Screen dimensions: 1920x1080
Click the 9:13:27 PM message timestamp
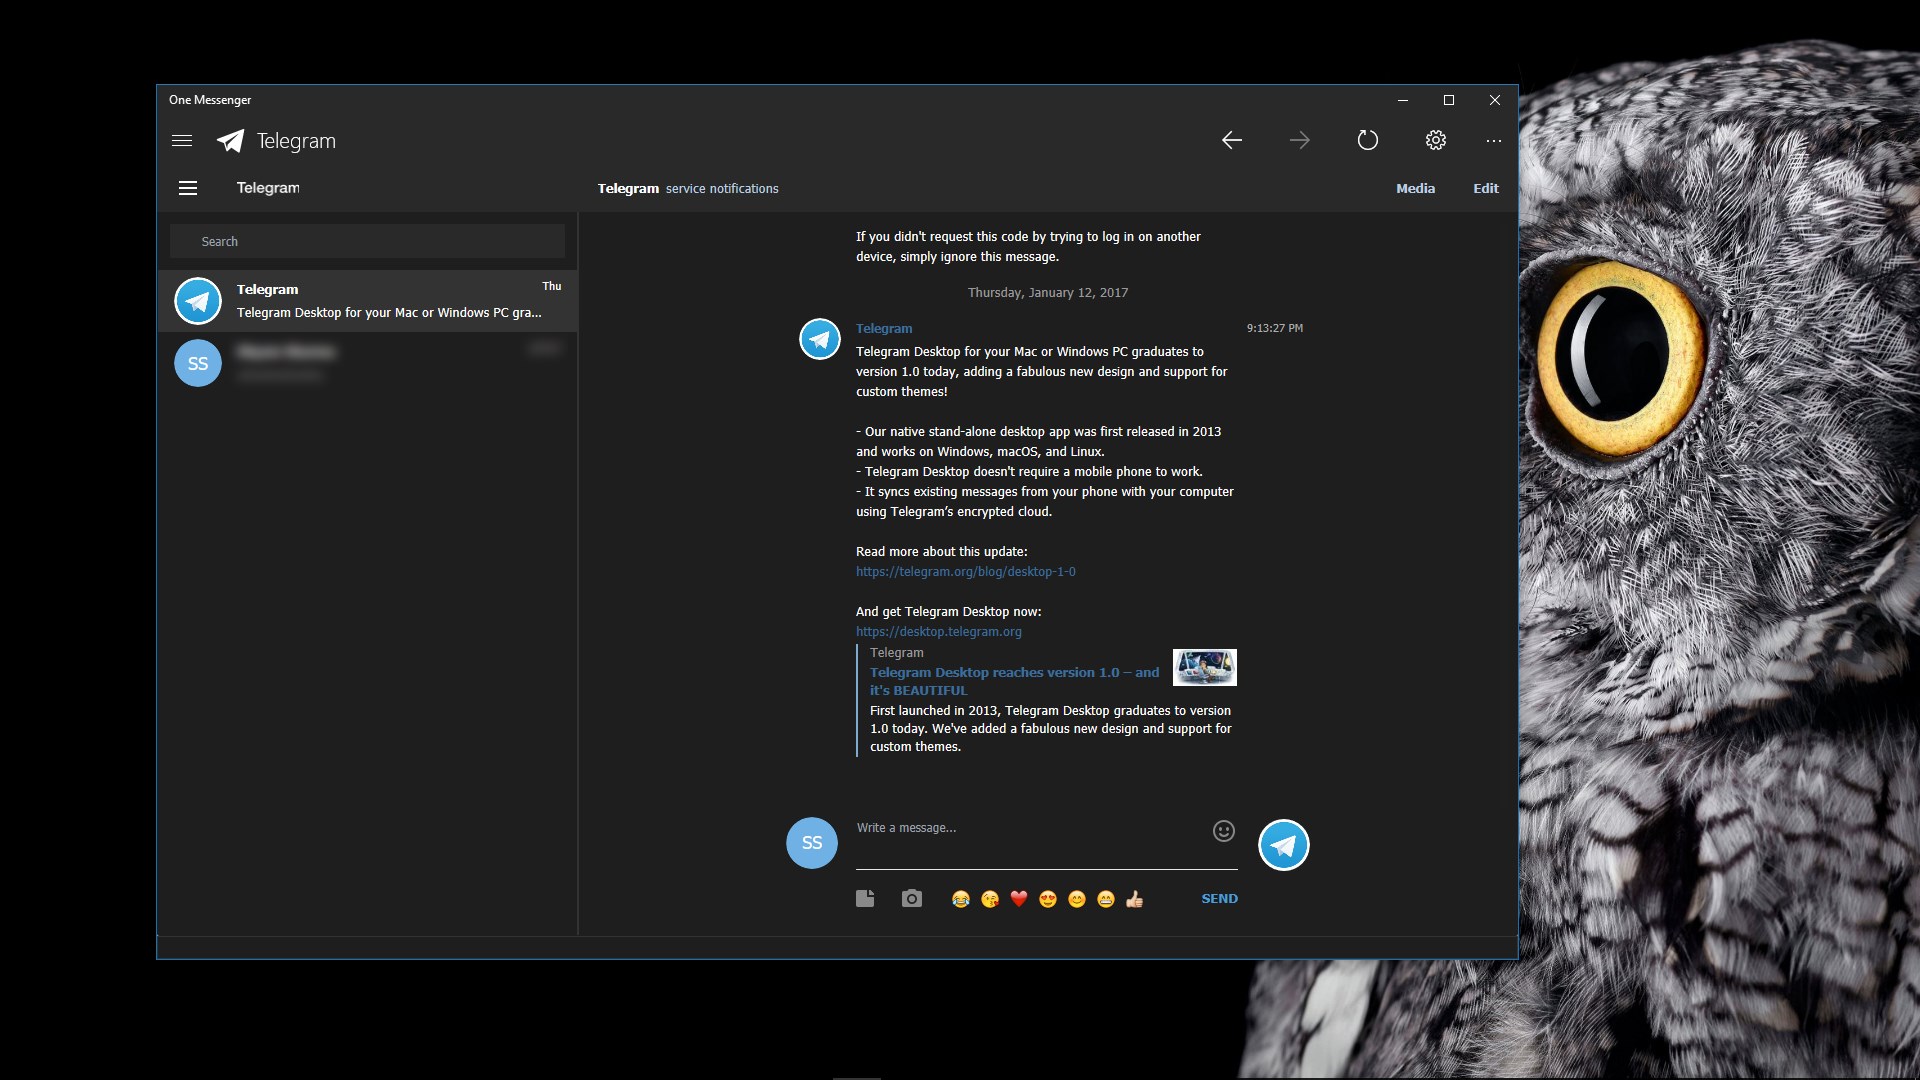tap(1275, 328)
